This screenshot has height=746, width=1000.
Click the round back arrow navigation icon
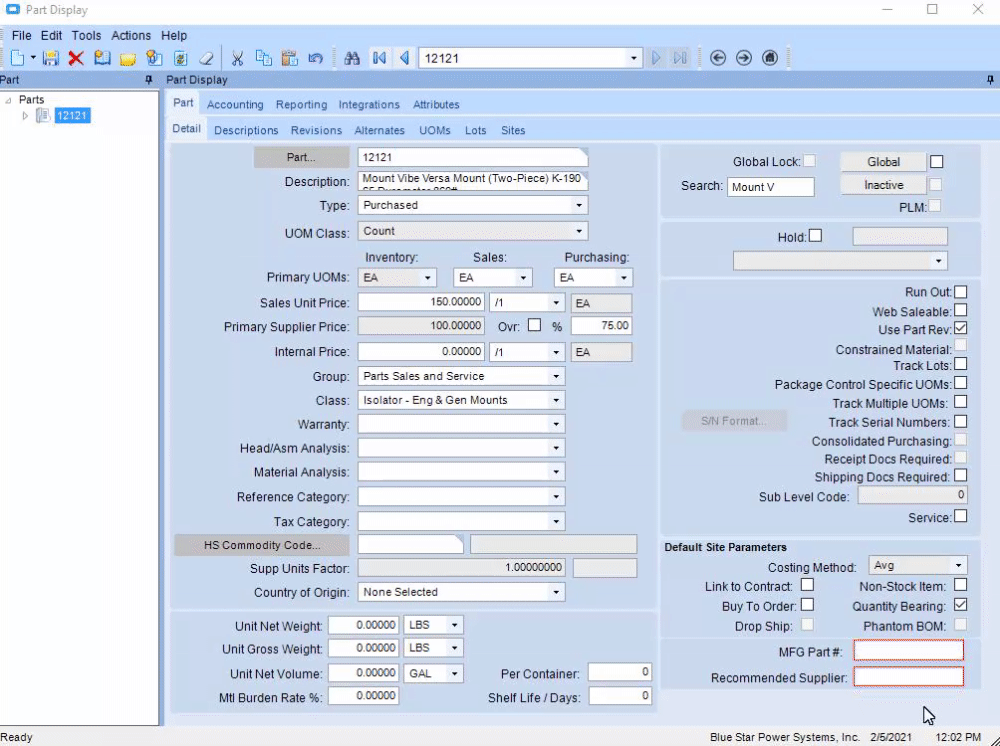718,58
